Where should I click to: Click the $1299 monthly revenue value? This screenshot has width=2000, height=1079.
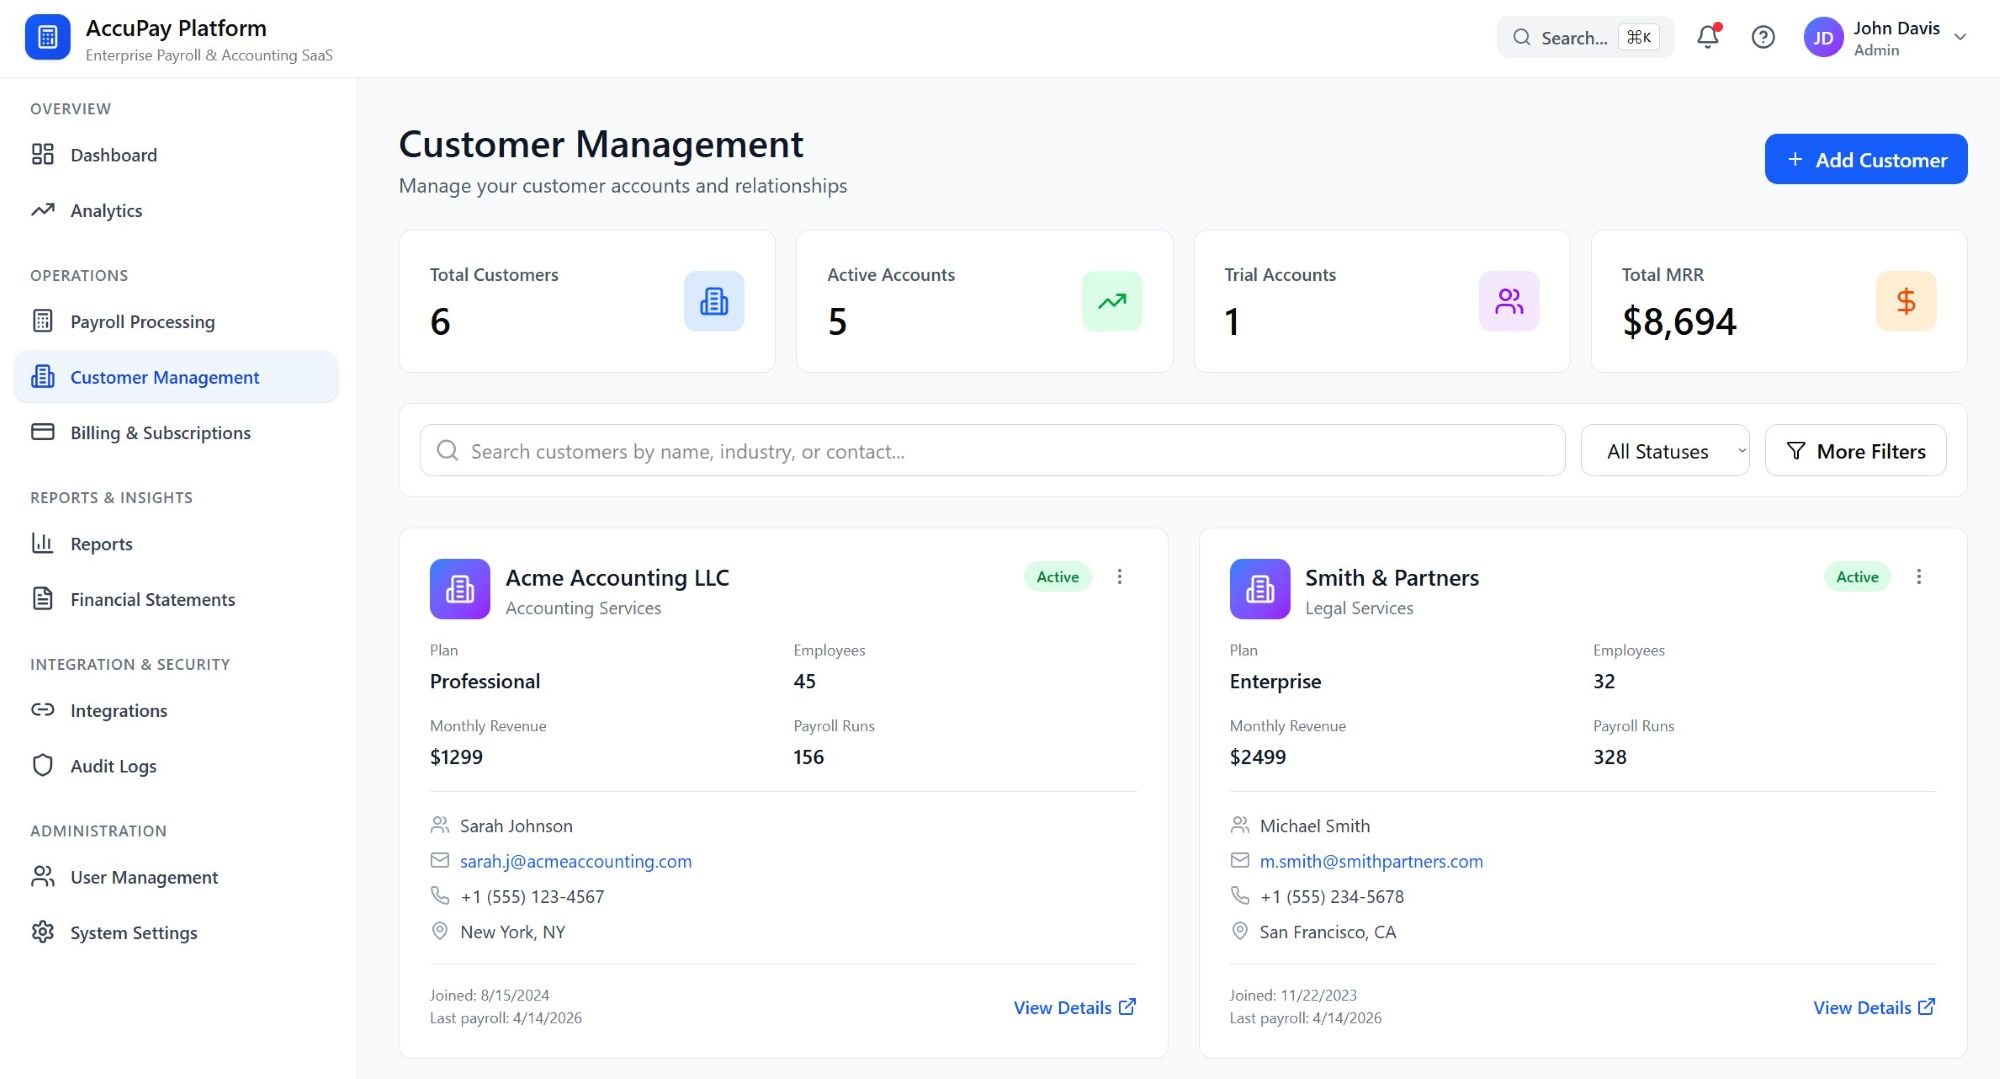[456, 757]
